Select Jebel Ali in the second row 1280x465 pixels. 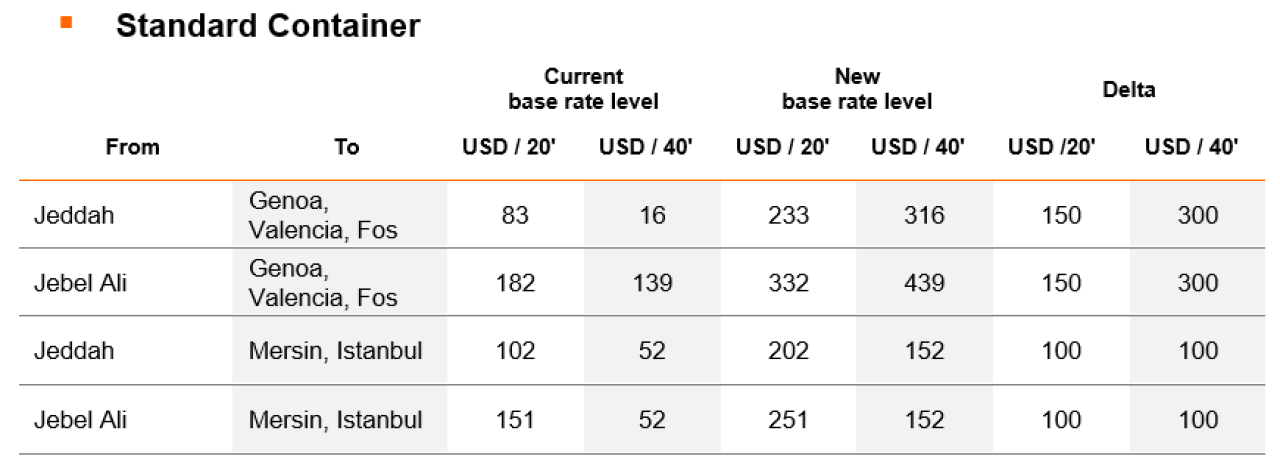pos(81,283)
